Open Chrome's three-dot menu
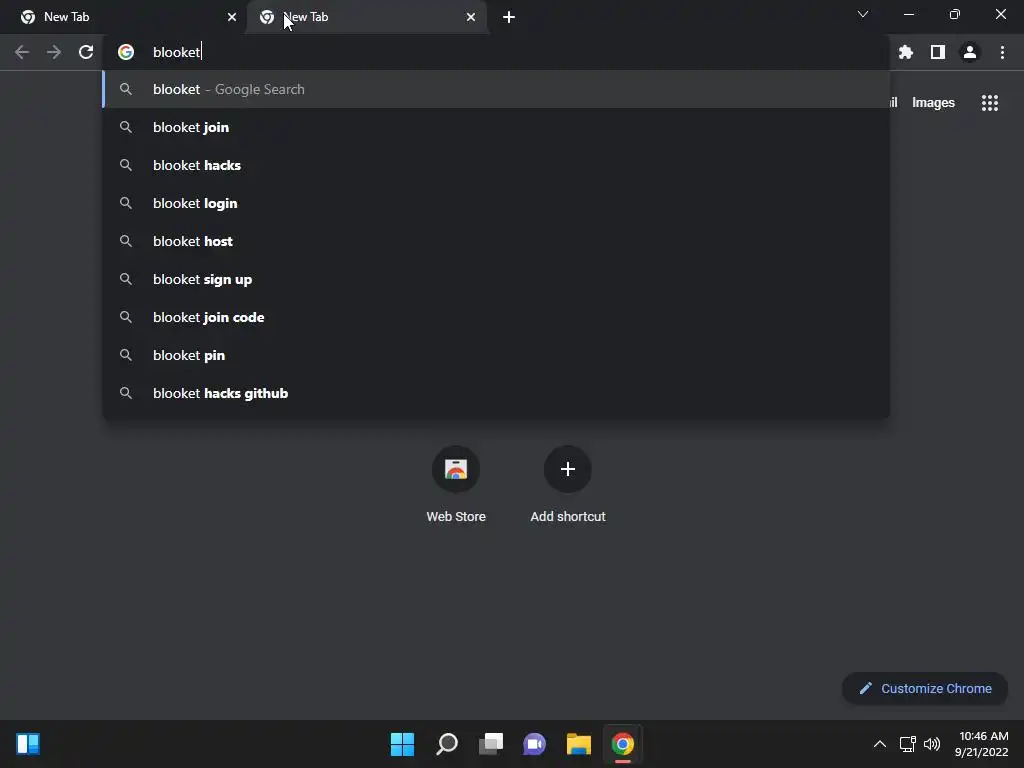Screen dimensions: 1024x768 pos(1002,52)
